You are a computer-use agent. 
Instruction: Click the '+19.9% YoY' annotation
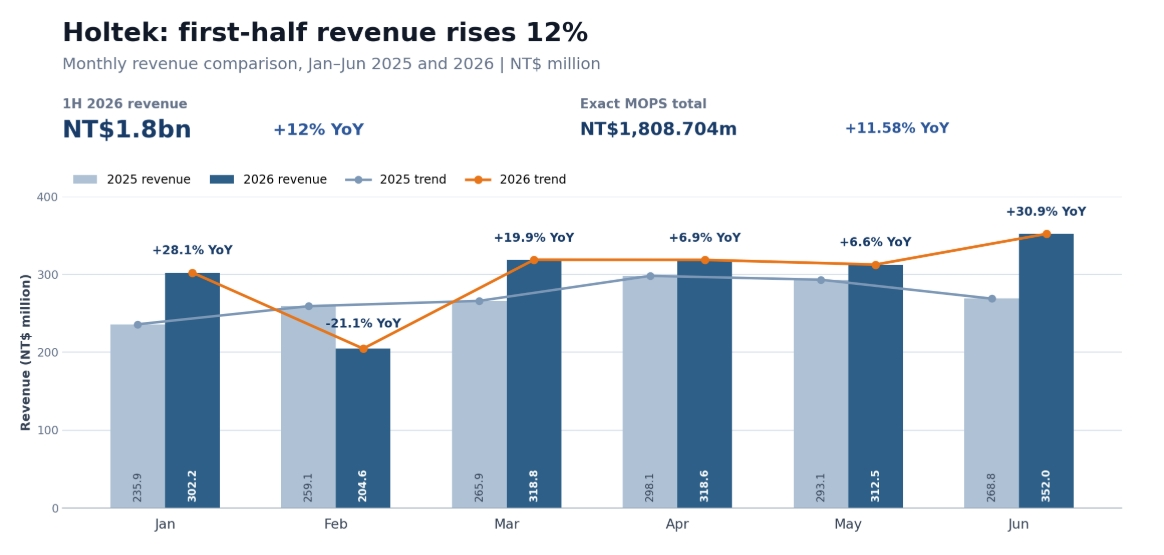pyautogui.click(x=534, y=238)
